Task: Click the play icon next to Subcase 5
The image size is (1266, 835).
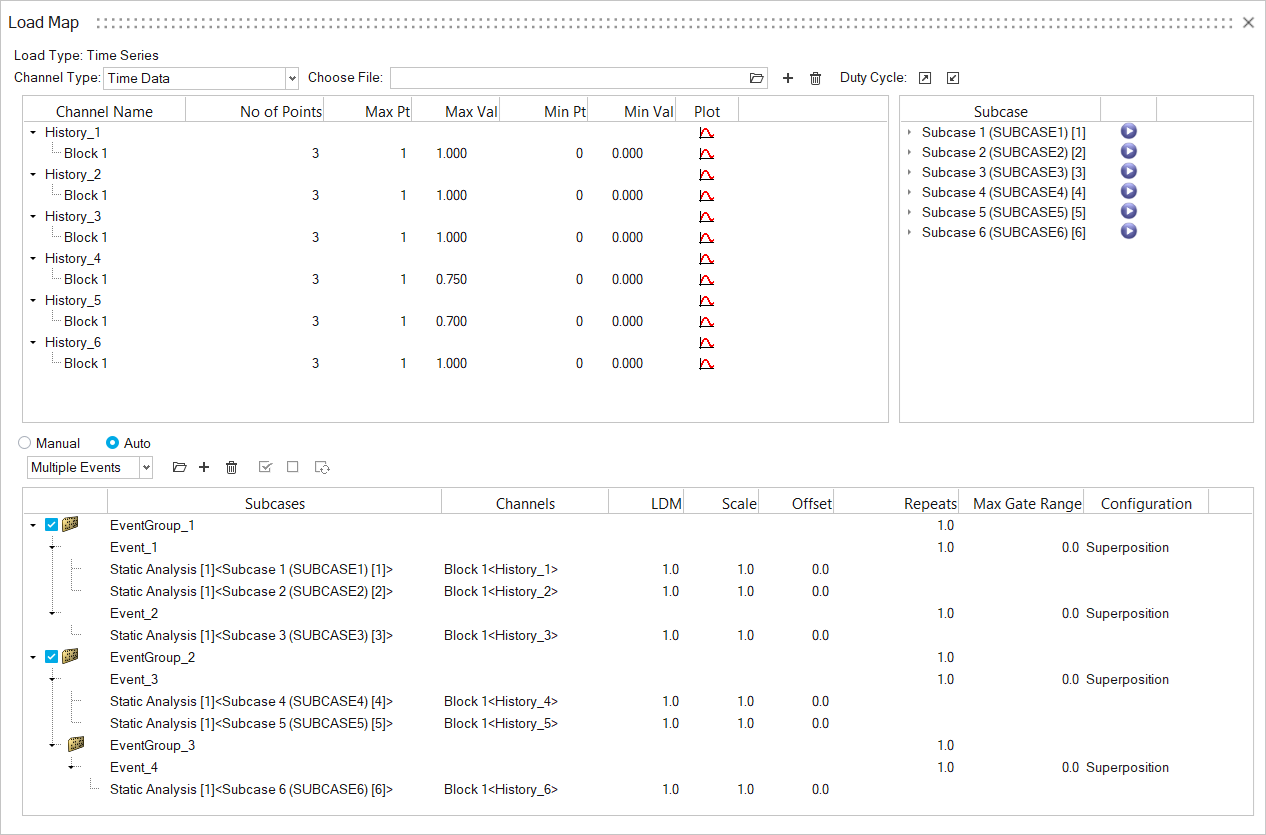Action: [x=1129, y=211]
